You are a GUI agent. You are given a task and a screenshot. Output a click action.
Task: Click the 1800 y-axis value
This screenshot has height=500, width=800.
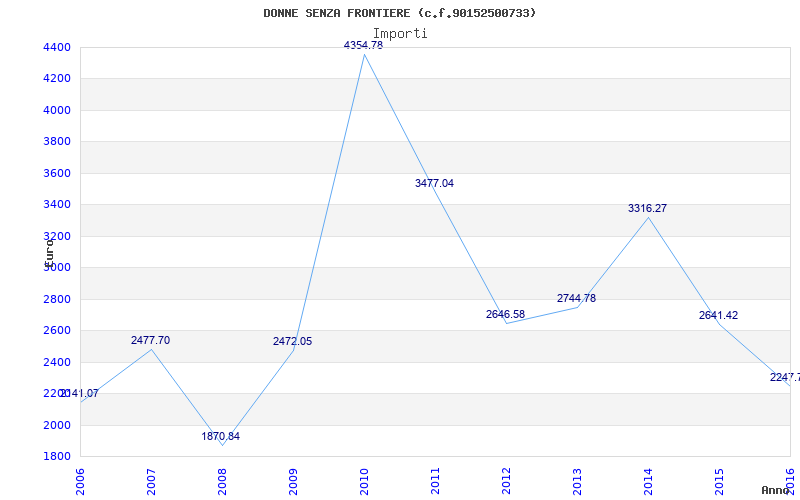pyautogui.click(x=55, y=456)
